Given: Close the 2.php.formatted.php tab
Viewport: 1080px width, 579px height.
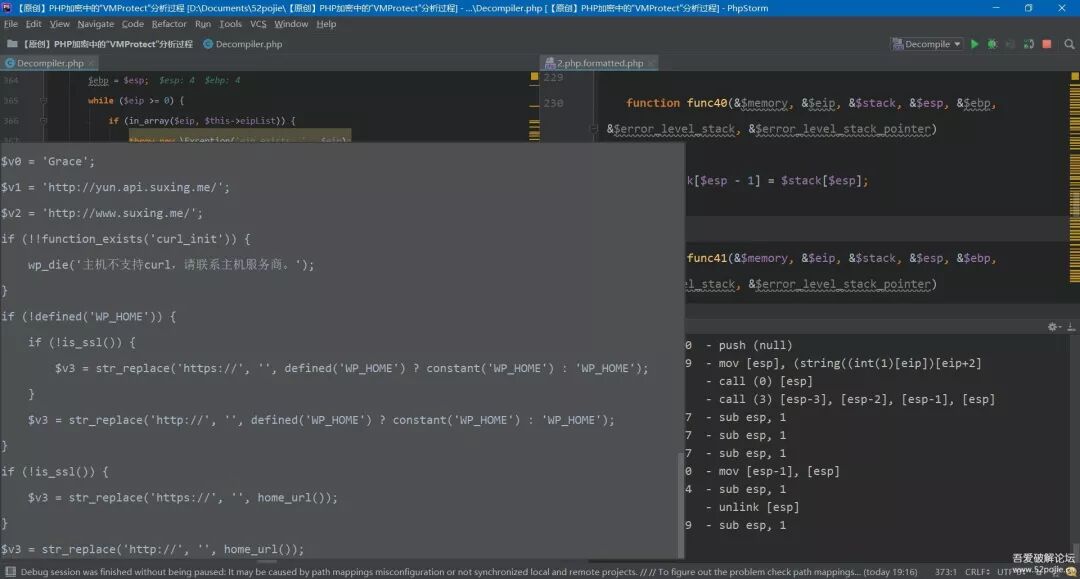Looking at the screenshot, I should pos(652,63).
